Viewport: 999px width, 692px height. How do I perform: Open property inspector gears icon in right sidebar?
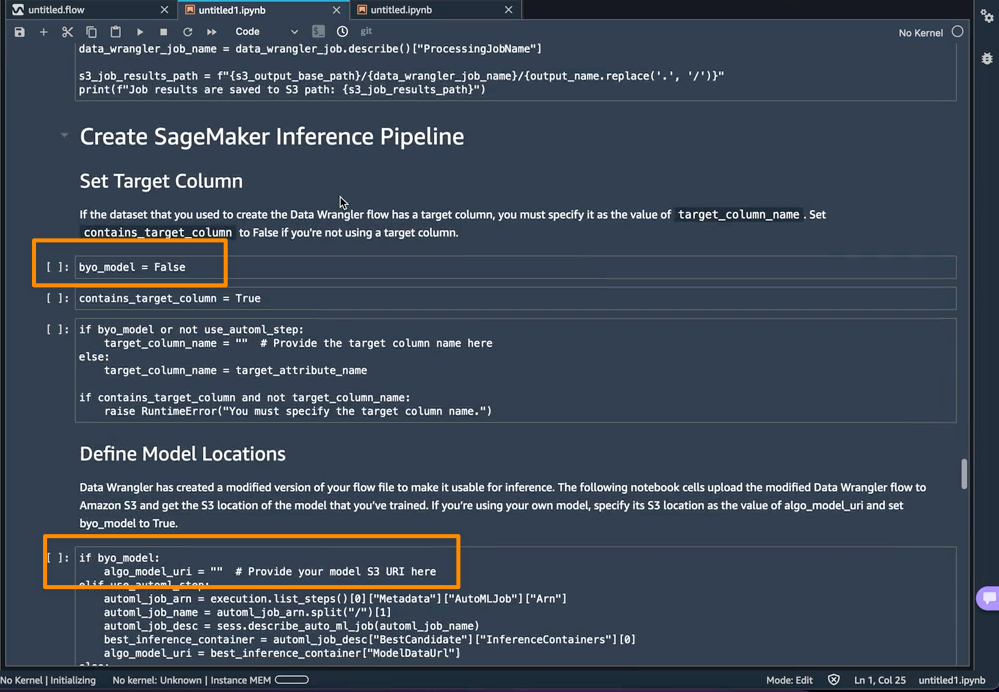[987, 16]
